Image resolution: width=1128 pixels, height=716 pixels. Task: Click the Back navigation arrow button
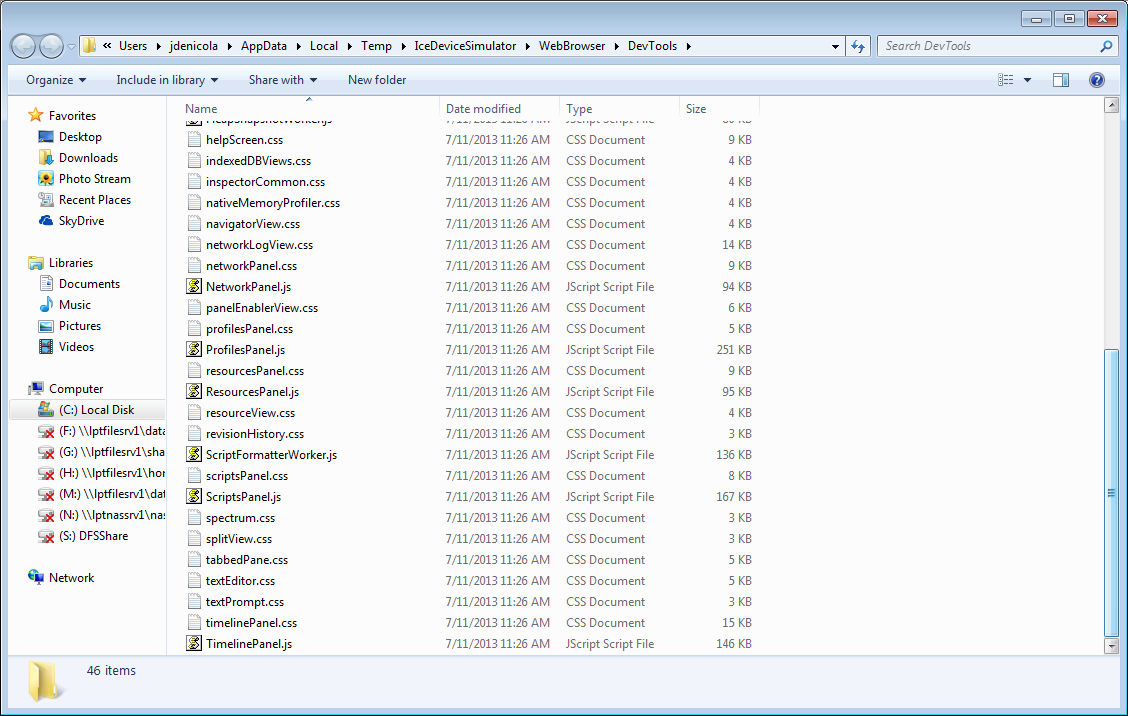23,46
